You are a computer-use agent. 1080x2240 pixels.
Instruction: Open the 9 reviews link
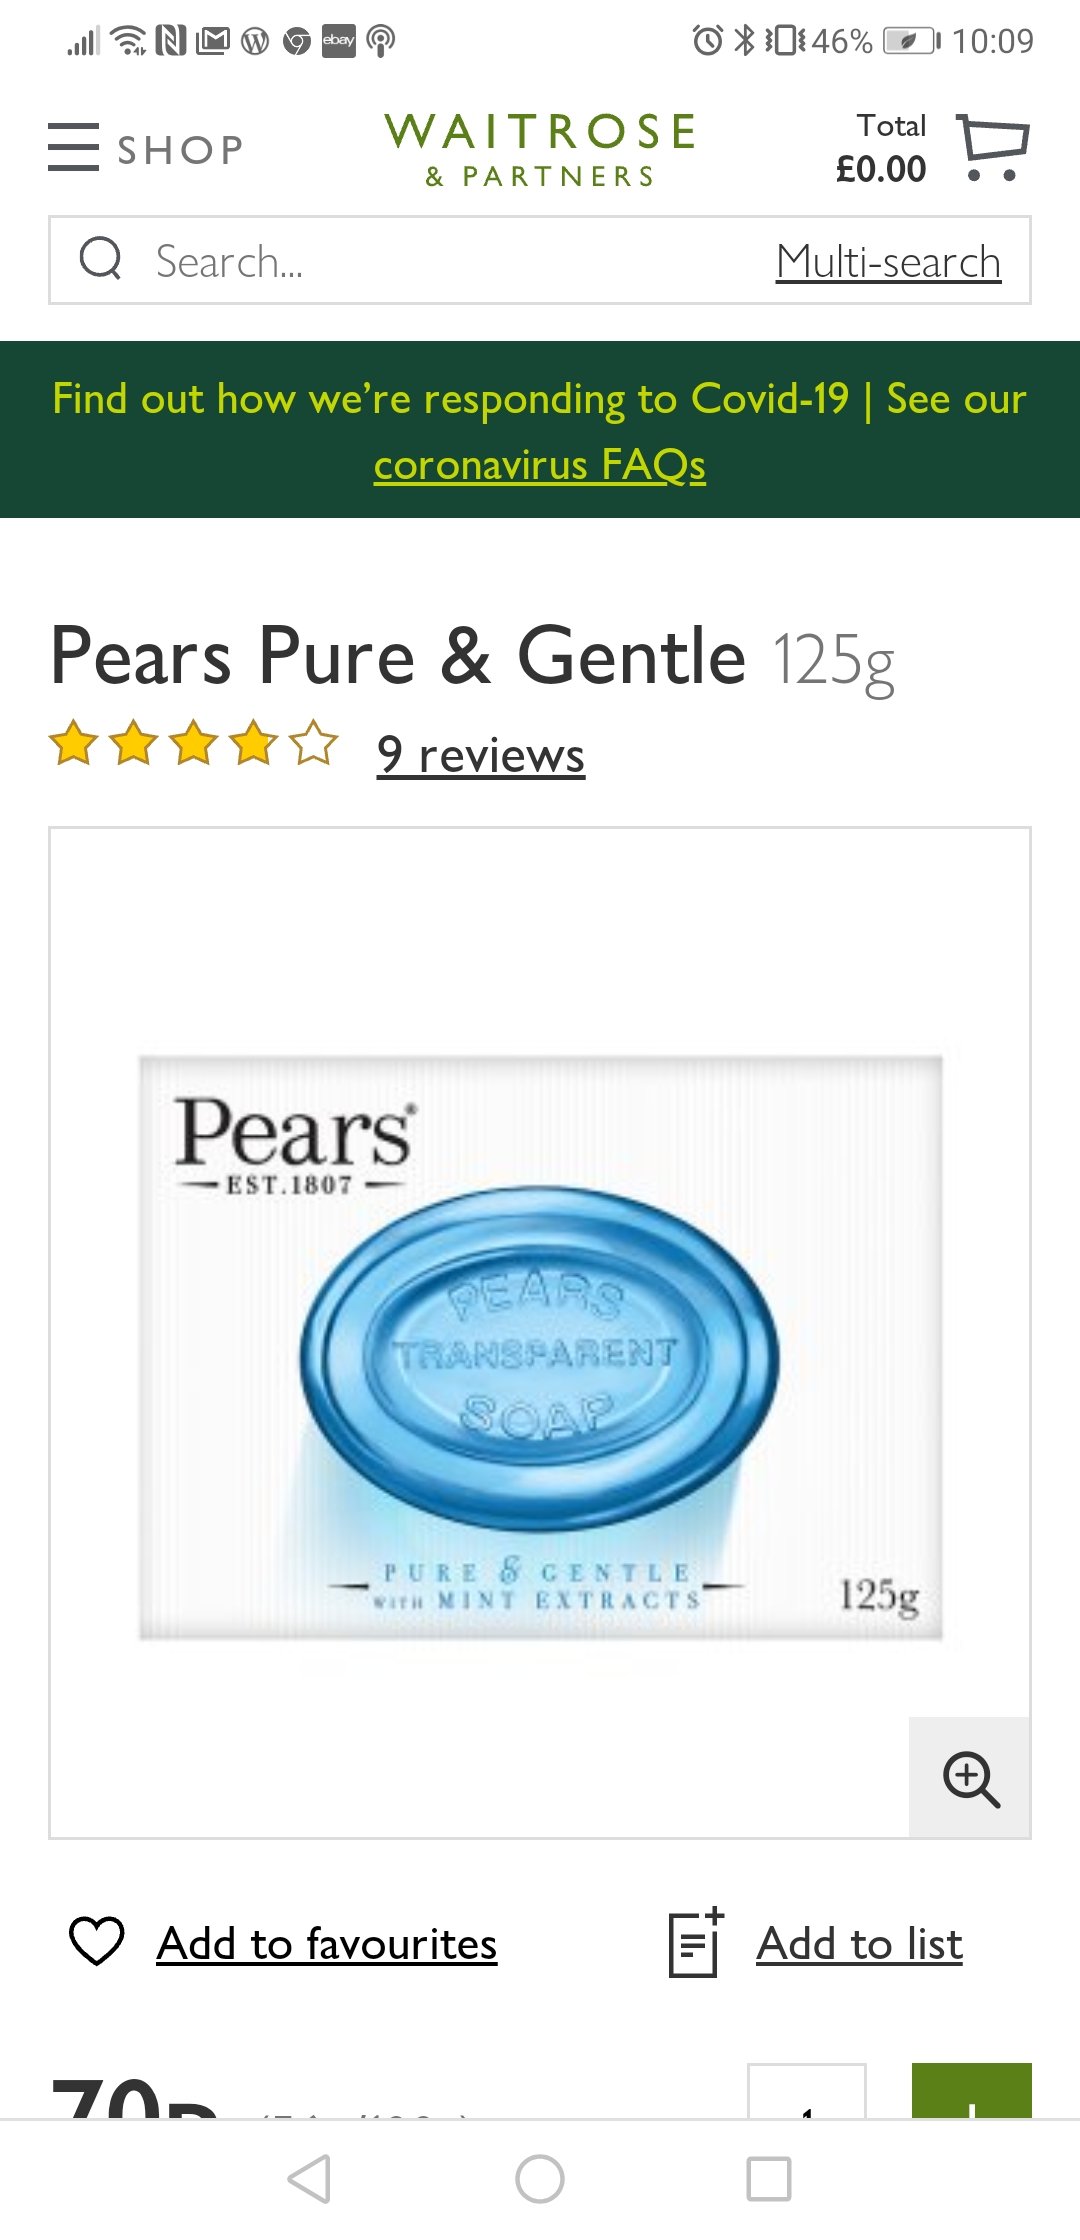pyautogui.click(x=481, y=755)
